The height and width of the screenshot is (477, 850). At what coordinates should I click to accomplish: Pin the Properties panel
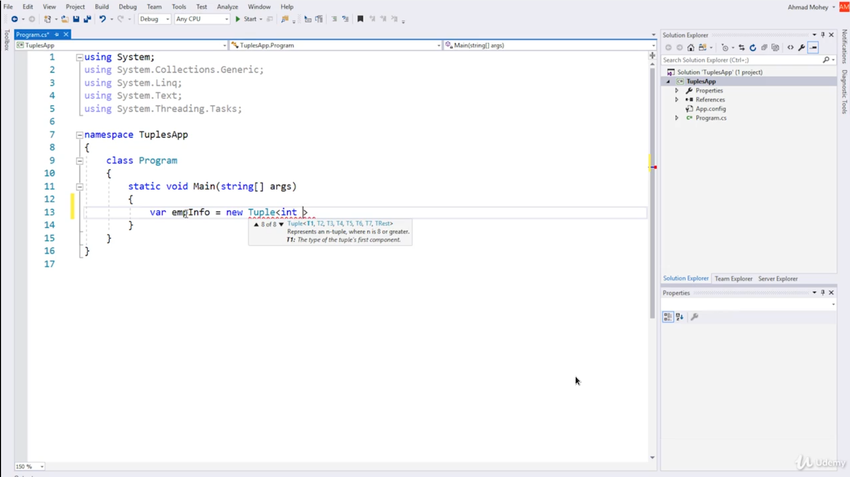click(823, 293)
